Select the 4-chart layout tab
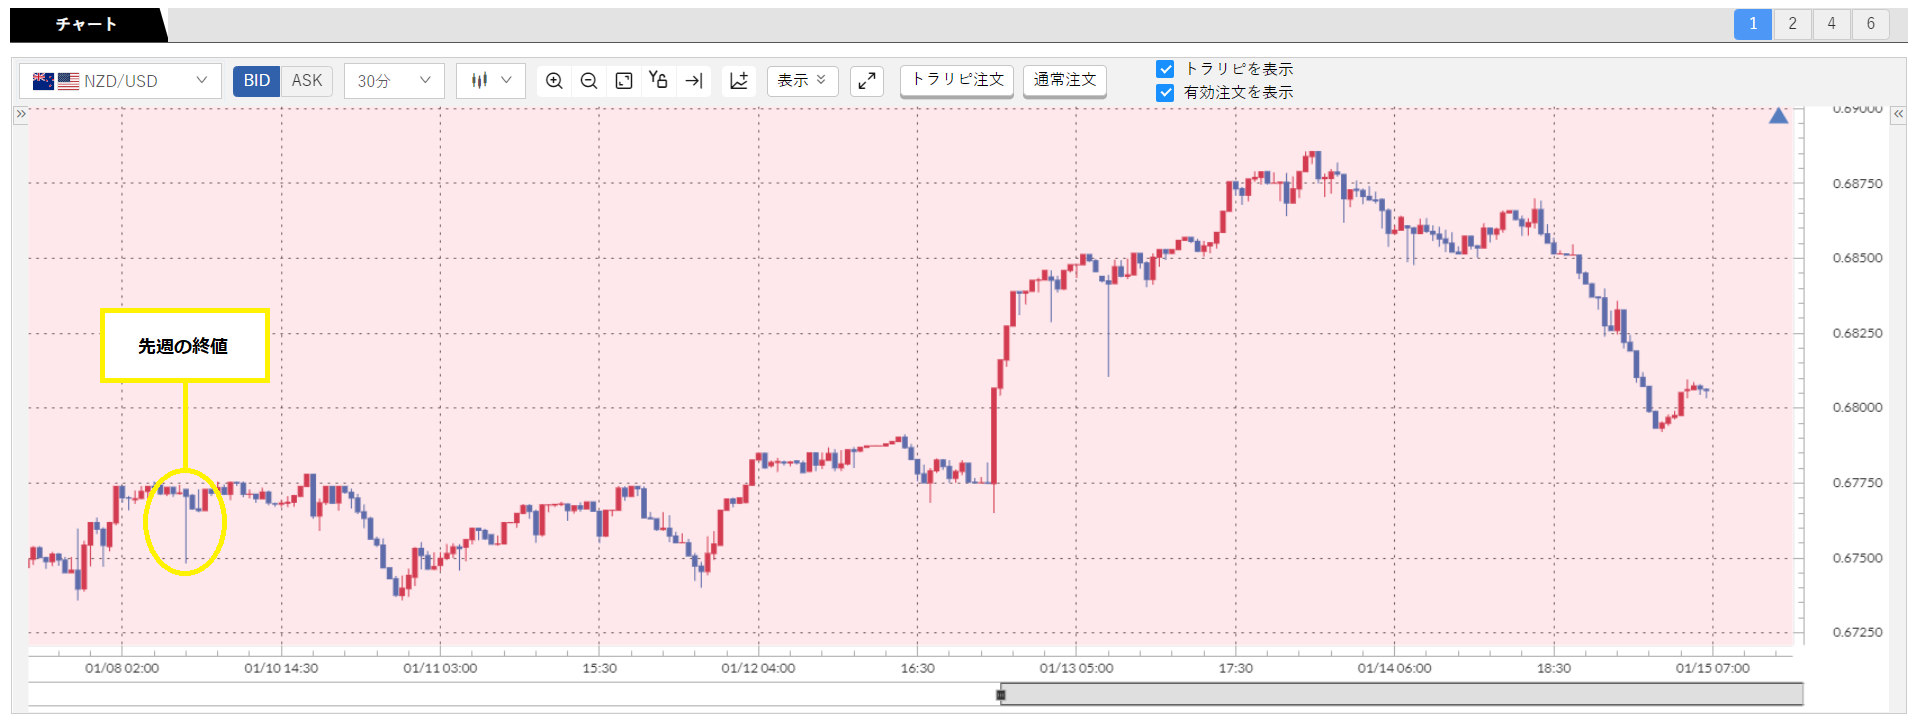This screenshot has width=1919, height=721. click(1831, 24)
